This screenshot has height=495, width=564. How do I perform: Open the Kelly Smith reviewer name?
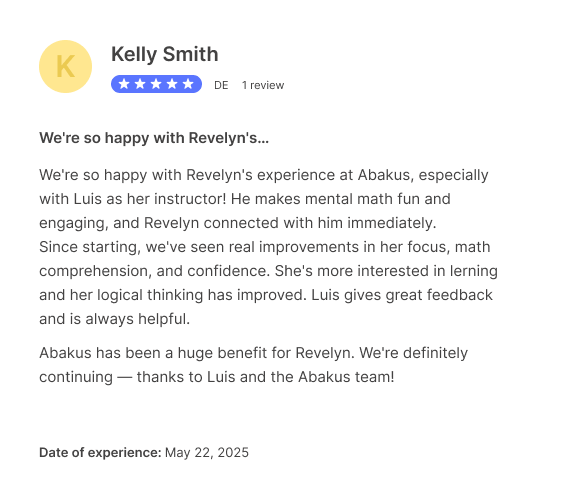coord(164,54)
